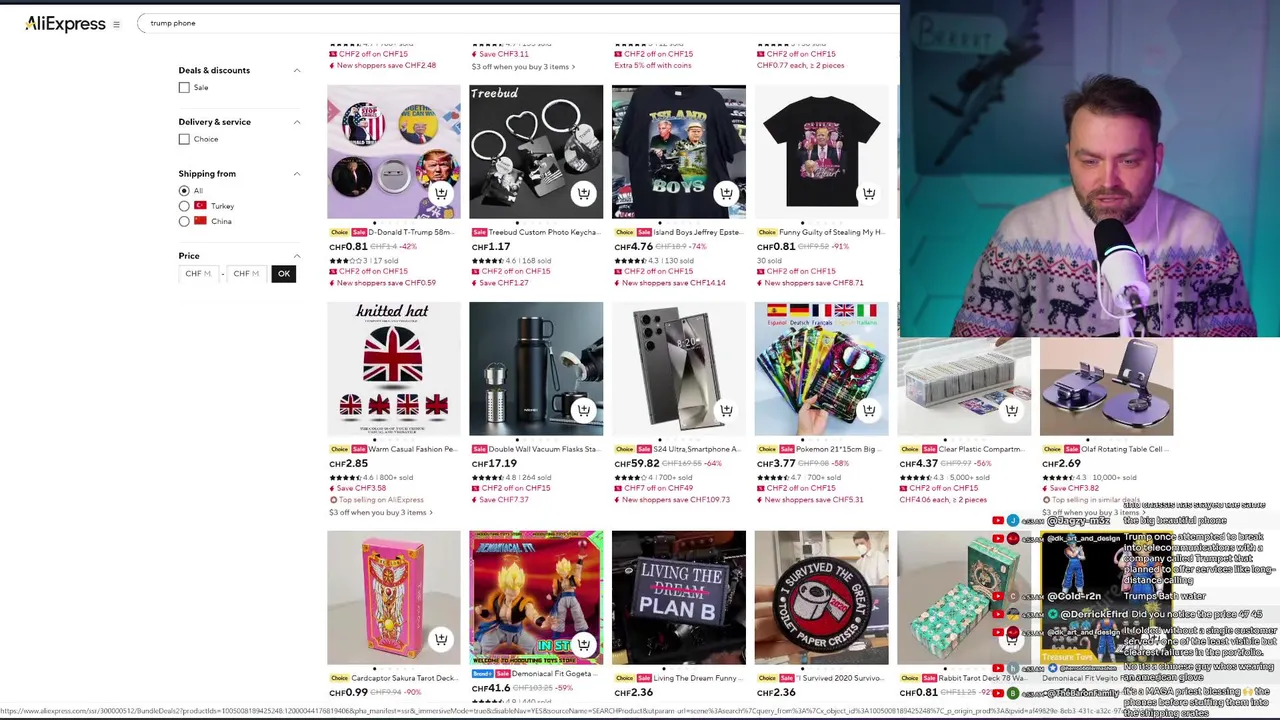Enable the Sale discount checkbox
The width and height of the screenshot is (1280, 720).
pyautogui.click(x=184, y=88)
